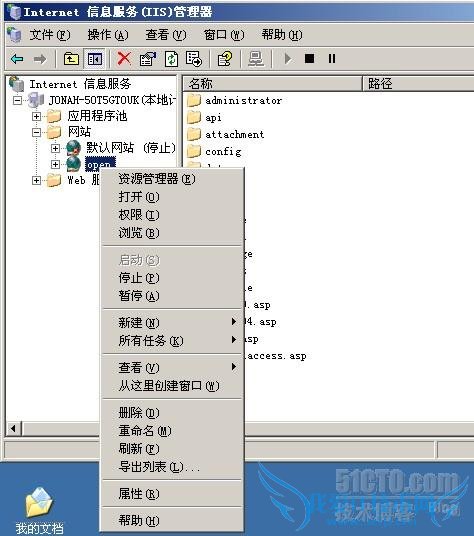Choose 浏览(B) from context menu
The height and width of the screenshot is (536, 474).
172,233
